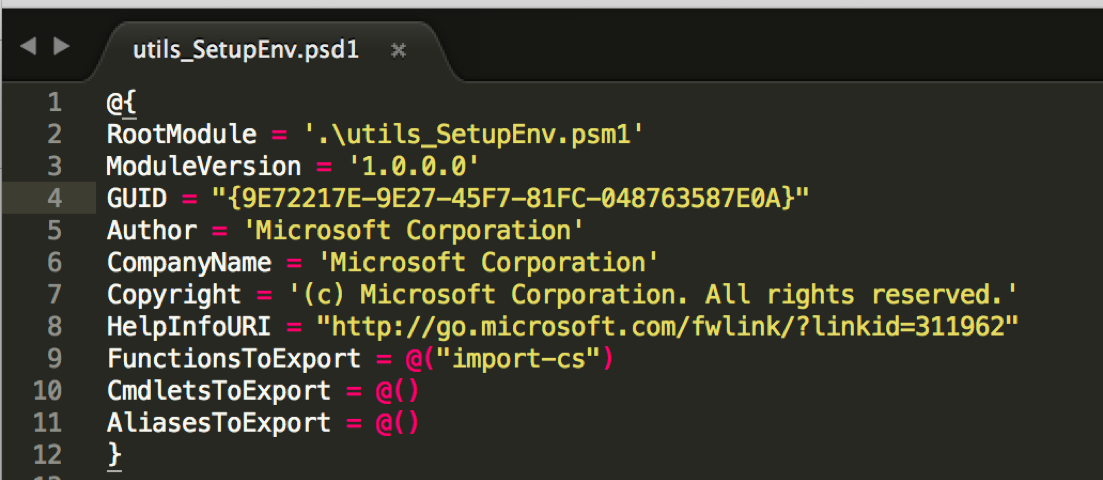Click the AliasesToExport key
The height and width of the screenshot is (480, 1103).
pos(219,423)
